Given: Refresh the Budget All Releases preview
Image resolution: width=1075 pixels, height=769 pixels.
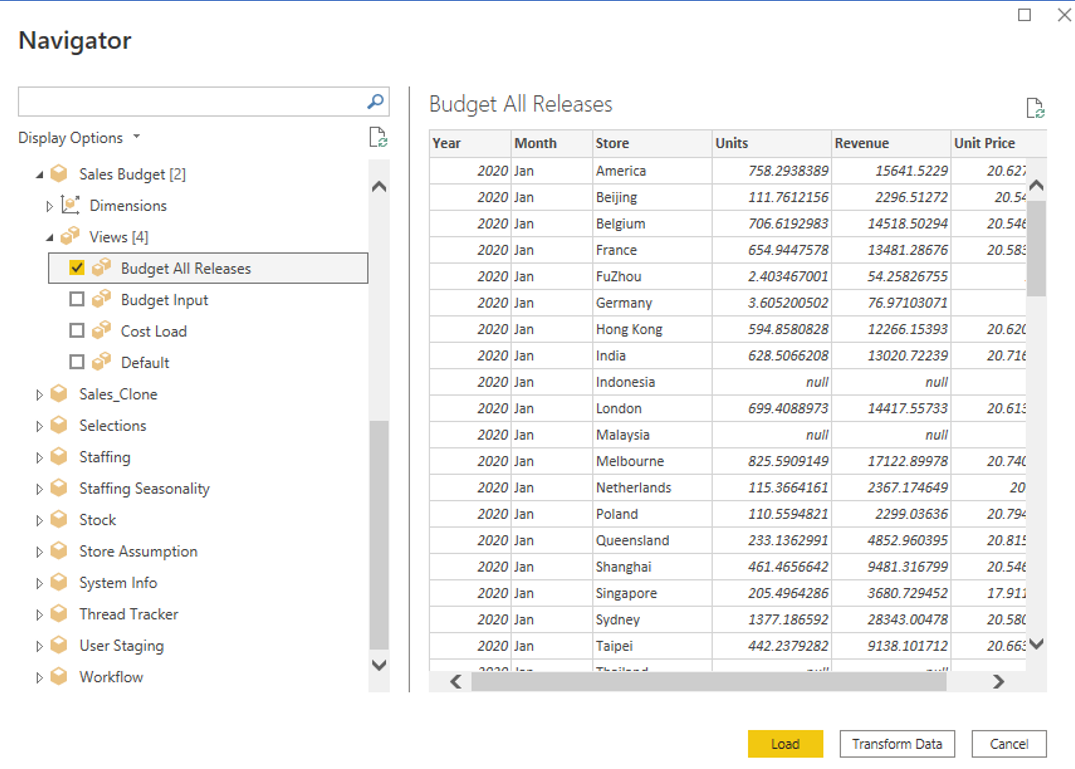Looking at the screenshot, I should pyautogui.click(x=1035, y=108).
